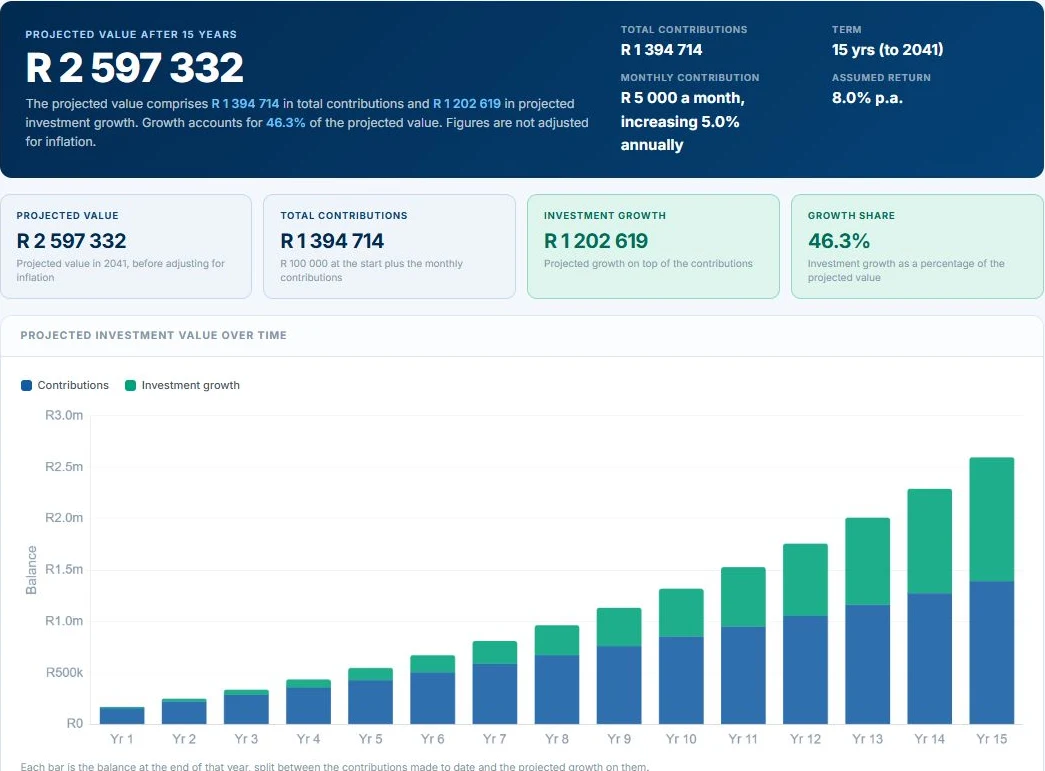Open the Total Contributions summary card
The image size is (1045, 771).
coord(389,247)
